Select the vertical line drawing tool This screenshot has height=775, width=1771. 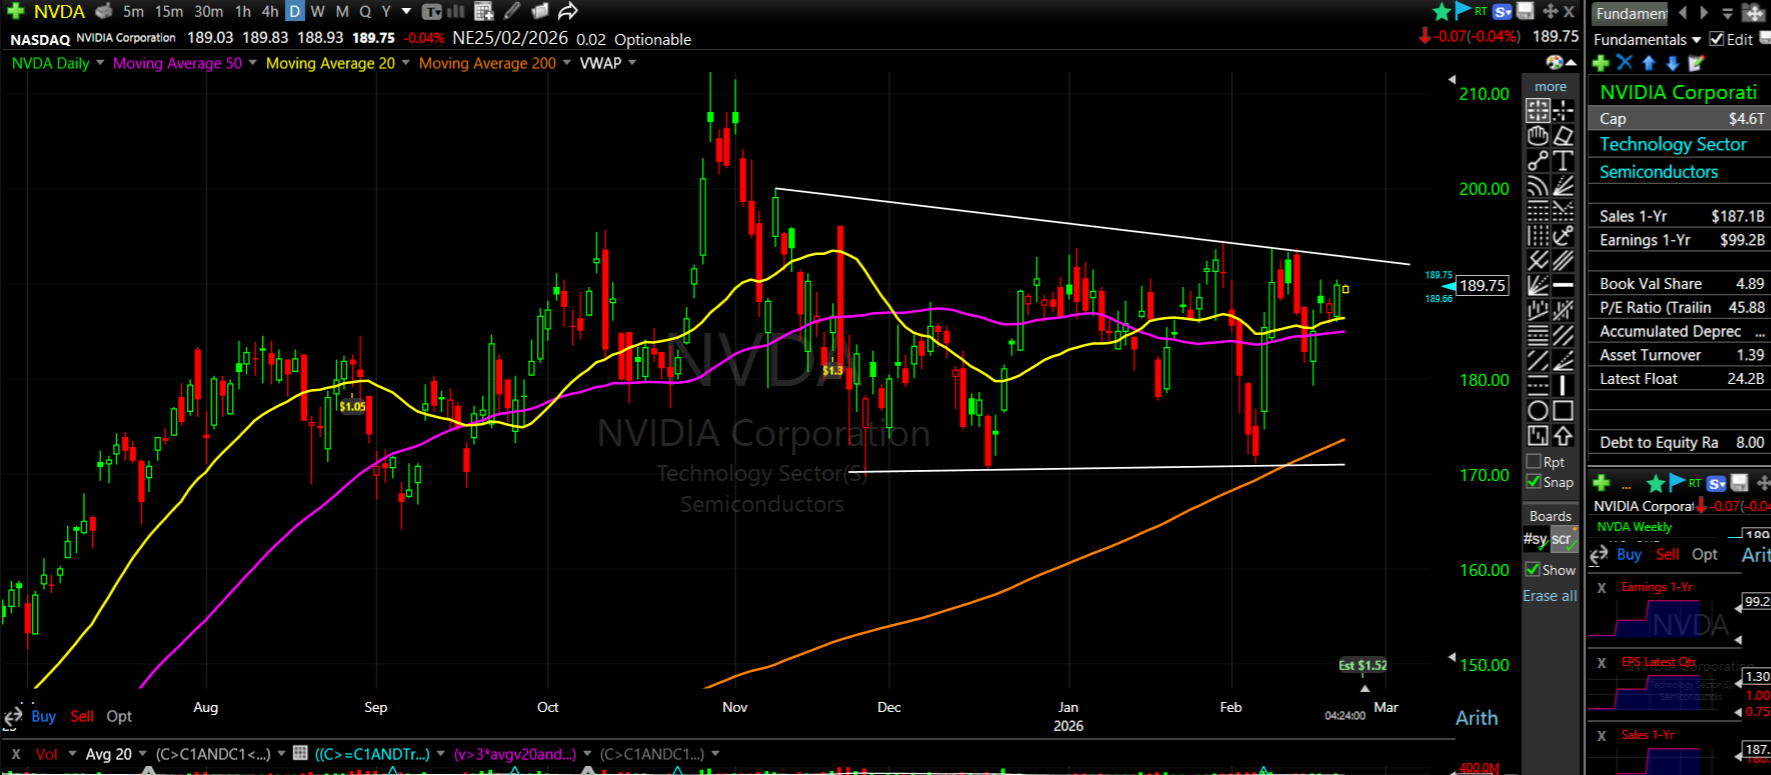tap(1563, 385)
